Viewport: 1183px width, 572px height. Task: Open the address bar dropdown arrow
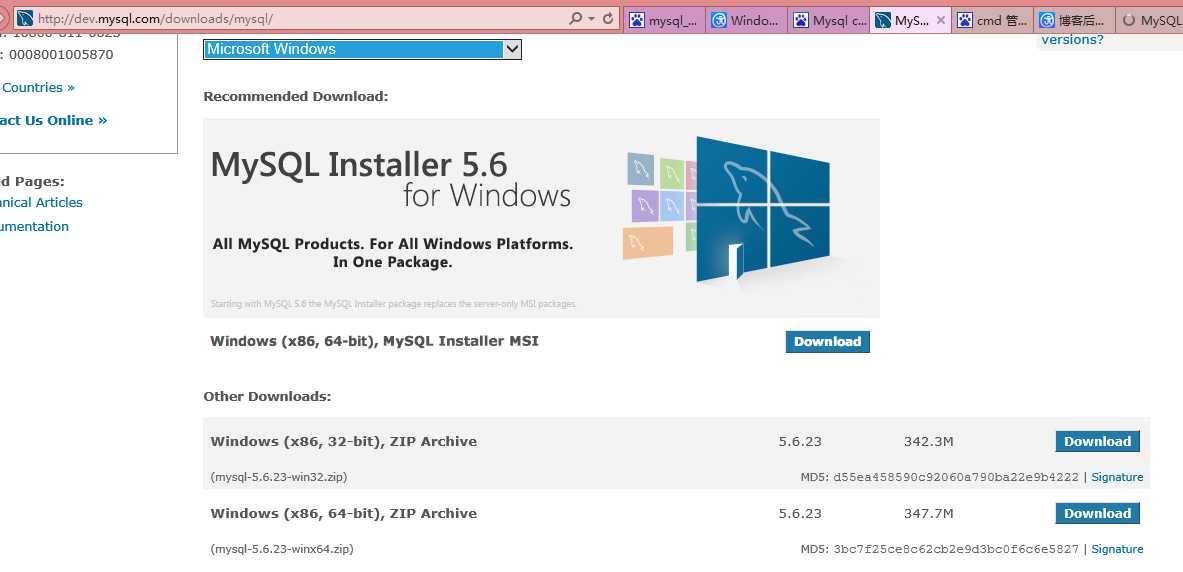click(x=591, y=19)
